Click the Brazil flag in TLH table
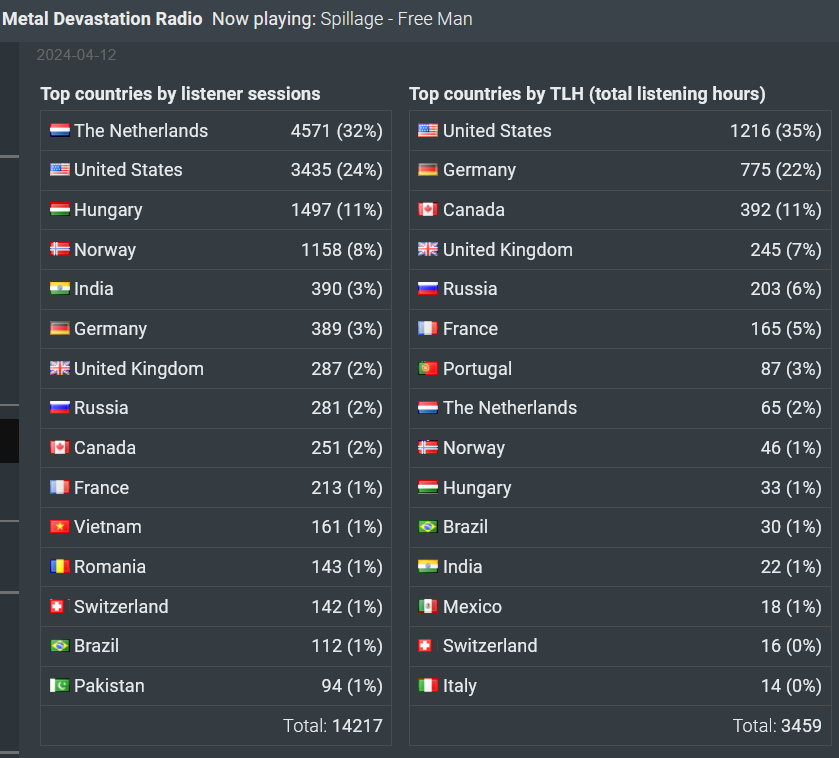The width and height of the screenshot is (839, 758). click(428, 526)
